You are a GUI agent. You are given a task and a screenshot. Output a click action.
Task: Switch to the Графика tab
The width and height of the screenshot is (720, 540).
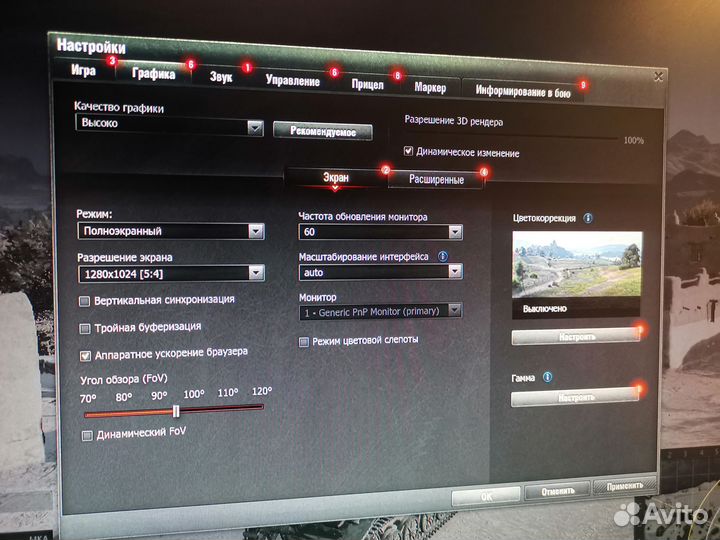(x=153, y=73)
